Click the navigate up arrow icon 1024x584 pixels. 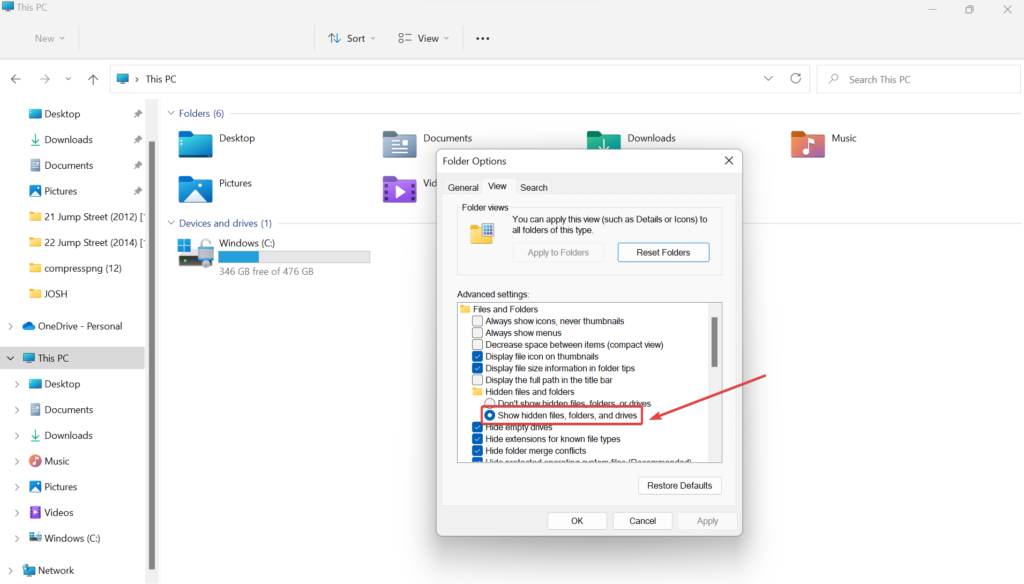92,78
